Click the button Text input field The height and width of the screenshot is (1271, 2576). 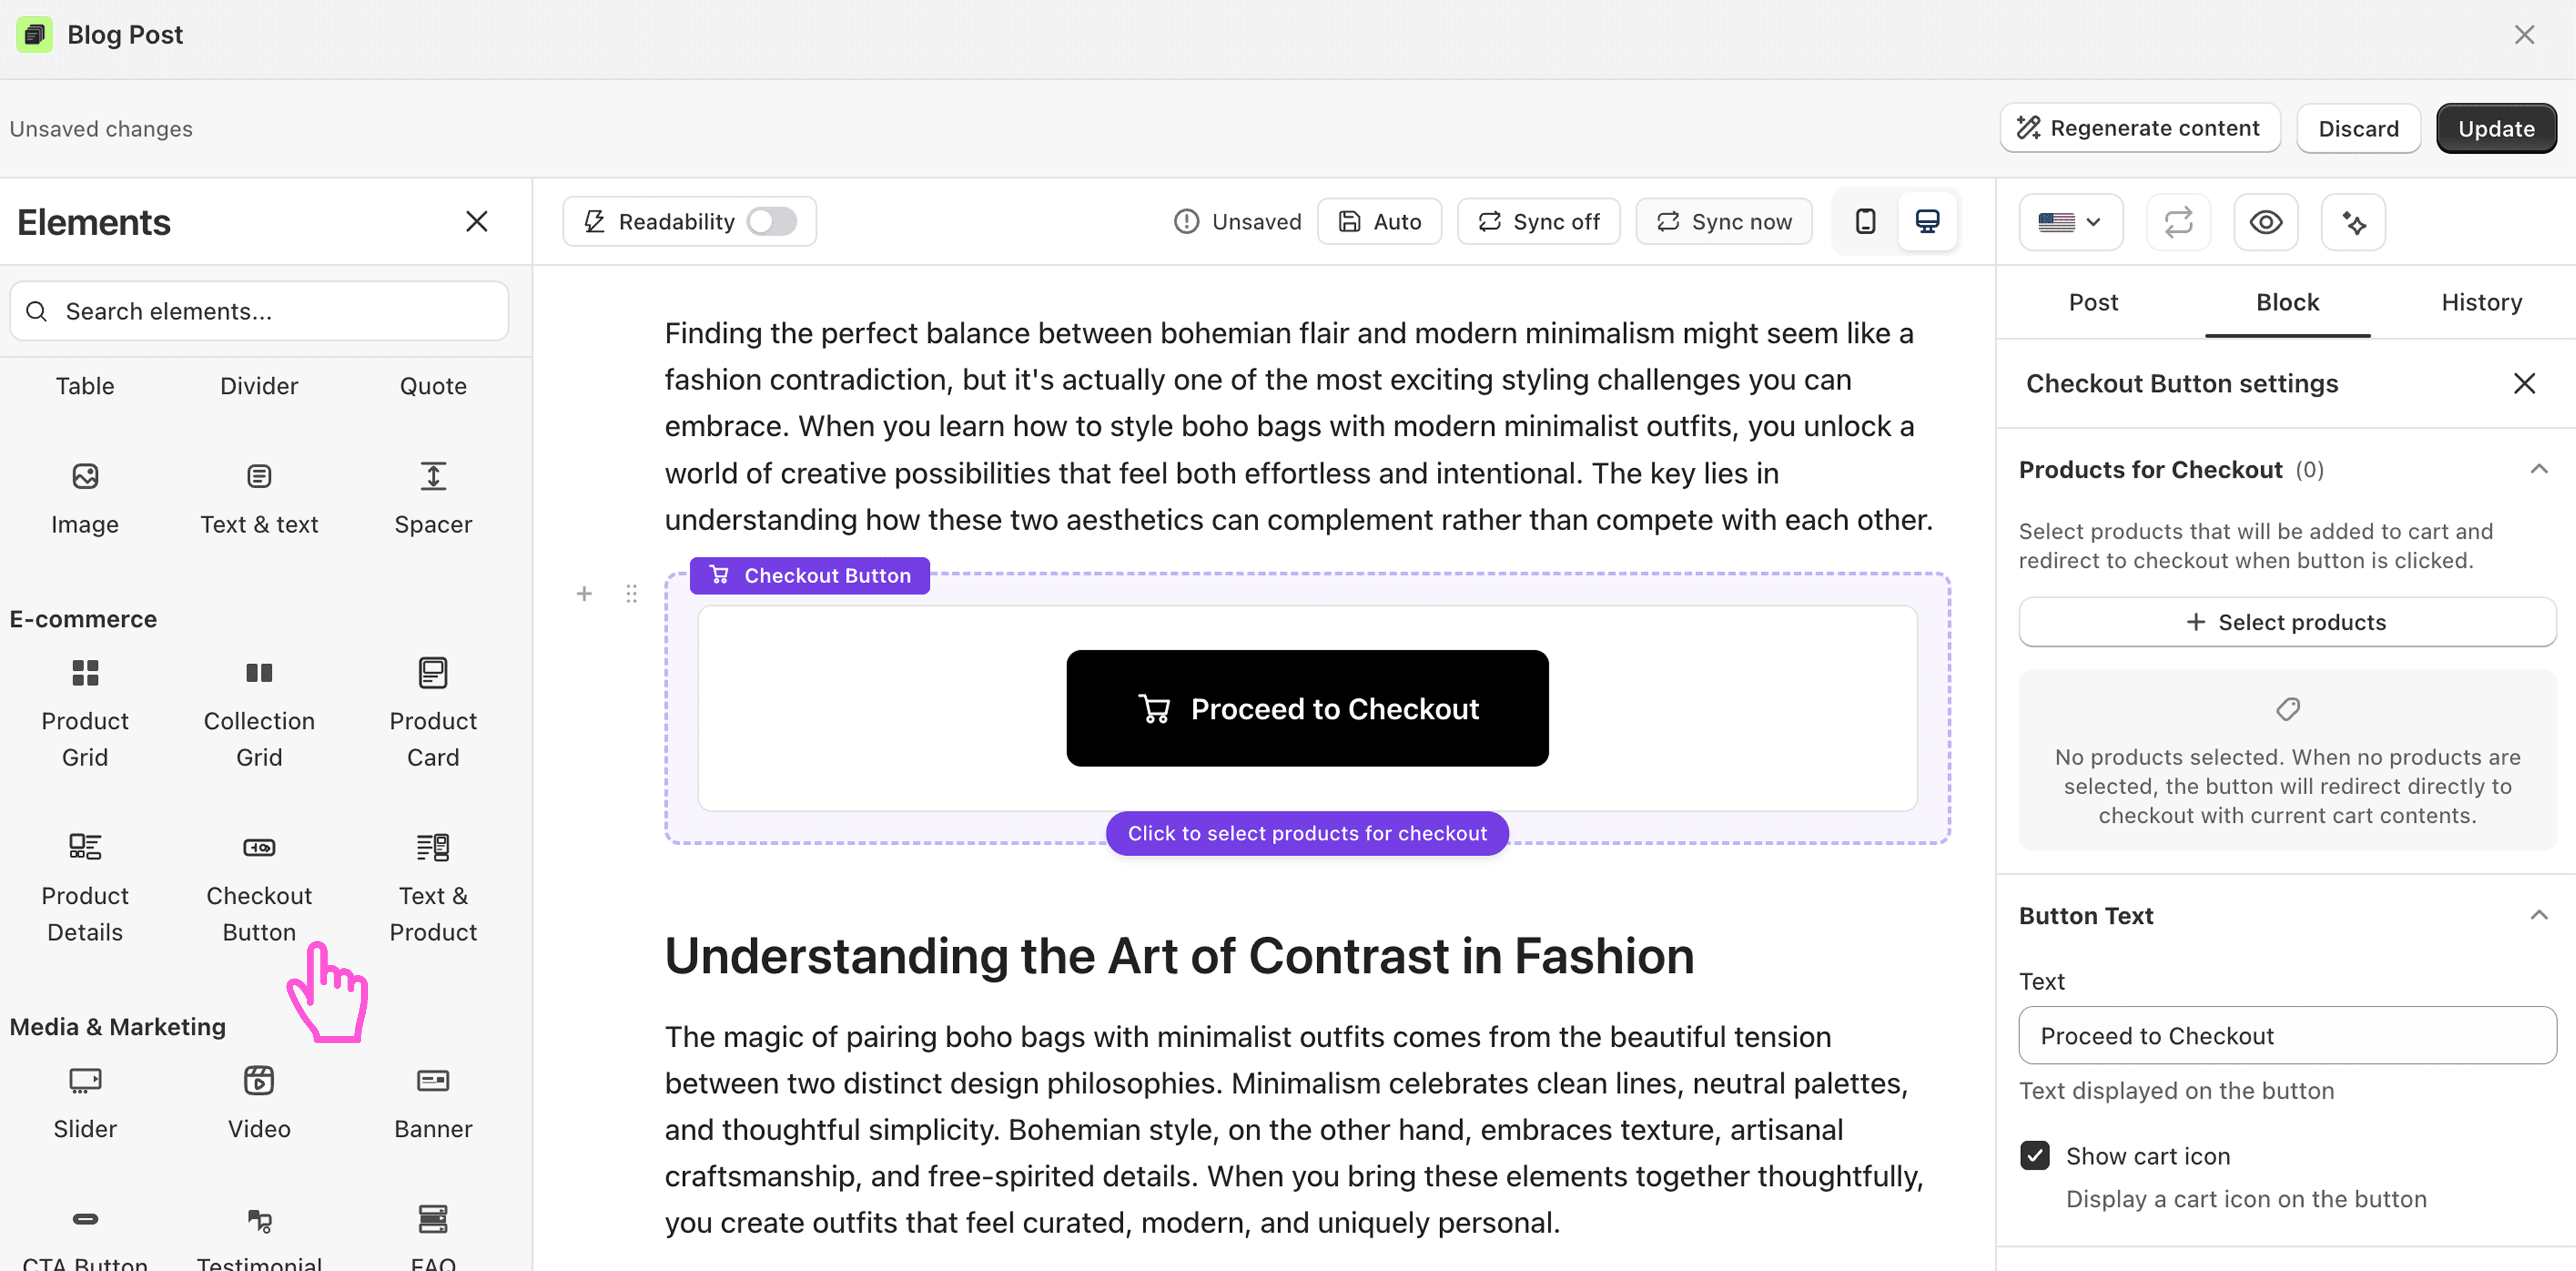(x=2287, y=1036)
